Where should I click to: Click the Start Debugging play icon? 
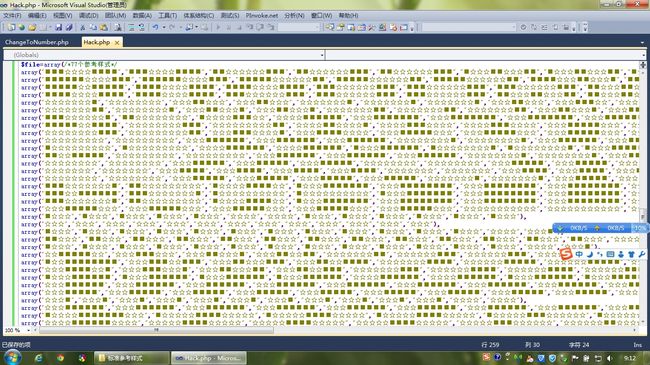[218, 27]
